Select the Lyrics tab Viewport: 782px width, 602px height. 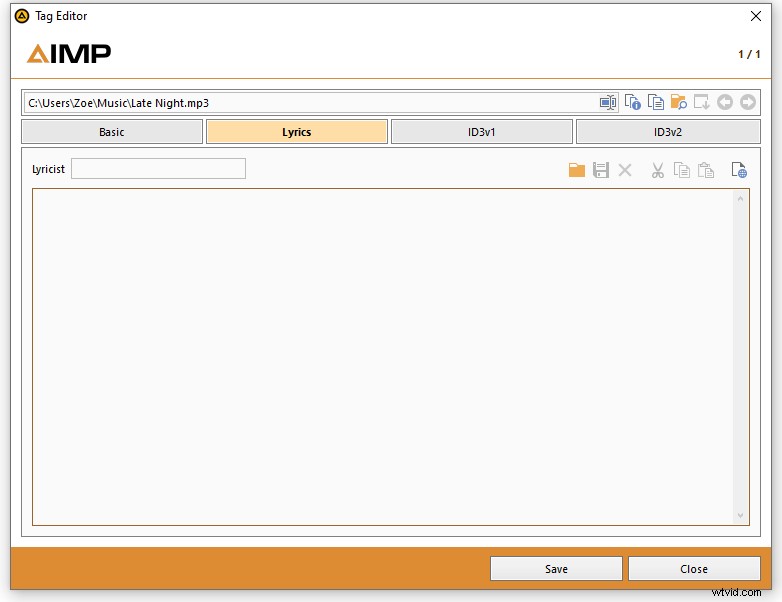[297, 132]
